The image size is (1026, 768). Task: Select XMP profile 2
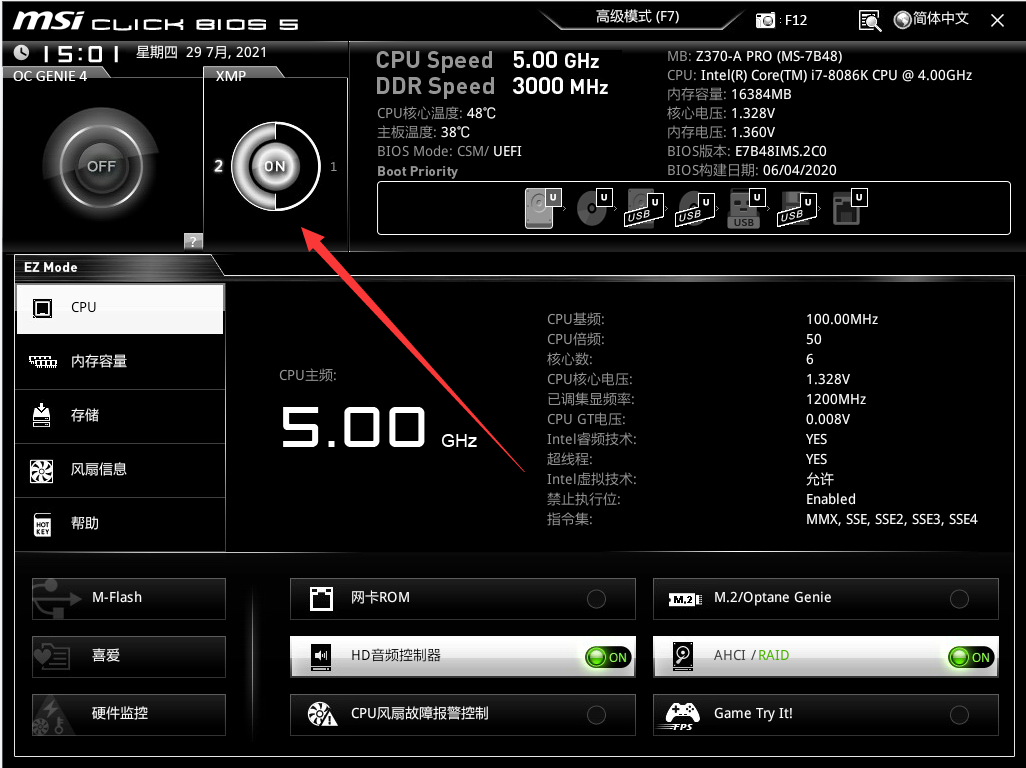[x=219, y=166]
